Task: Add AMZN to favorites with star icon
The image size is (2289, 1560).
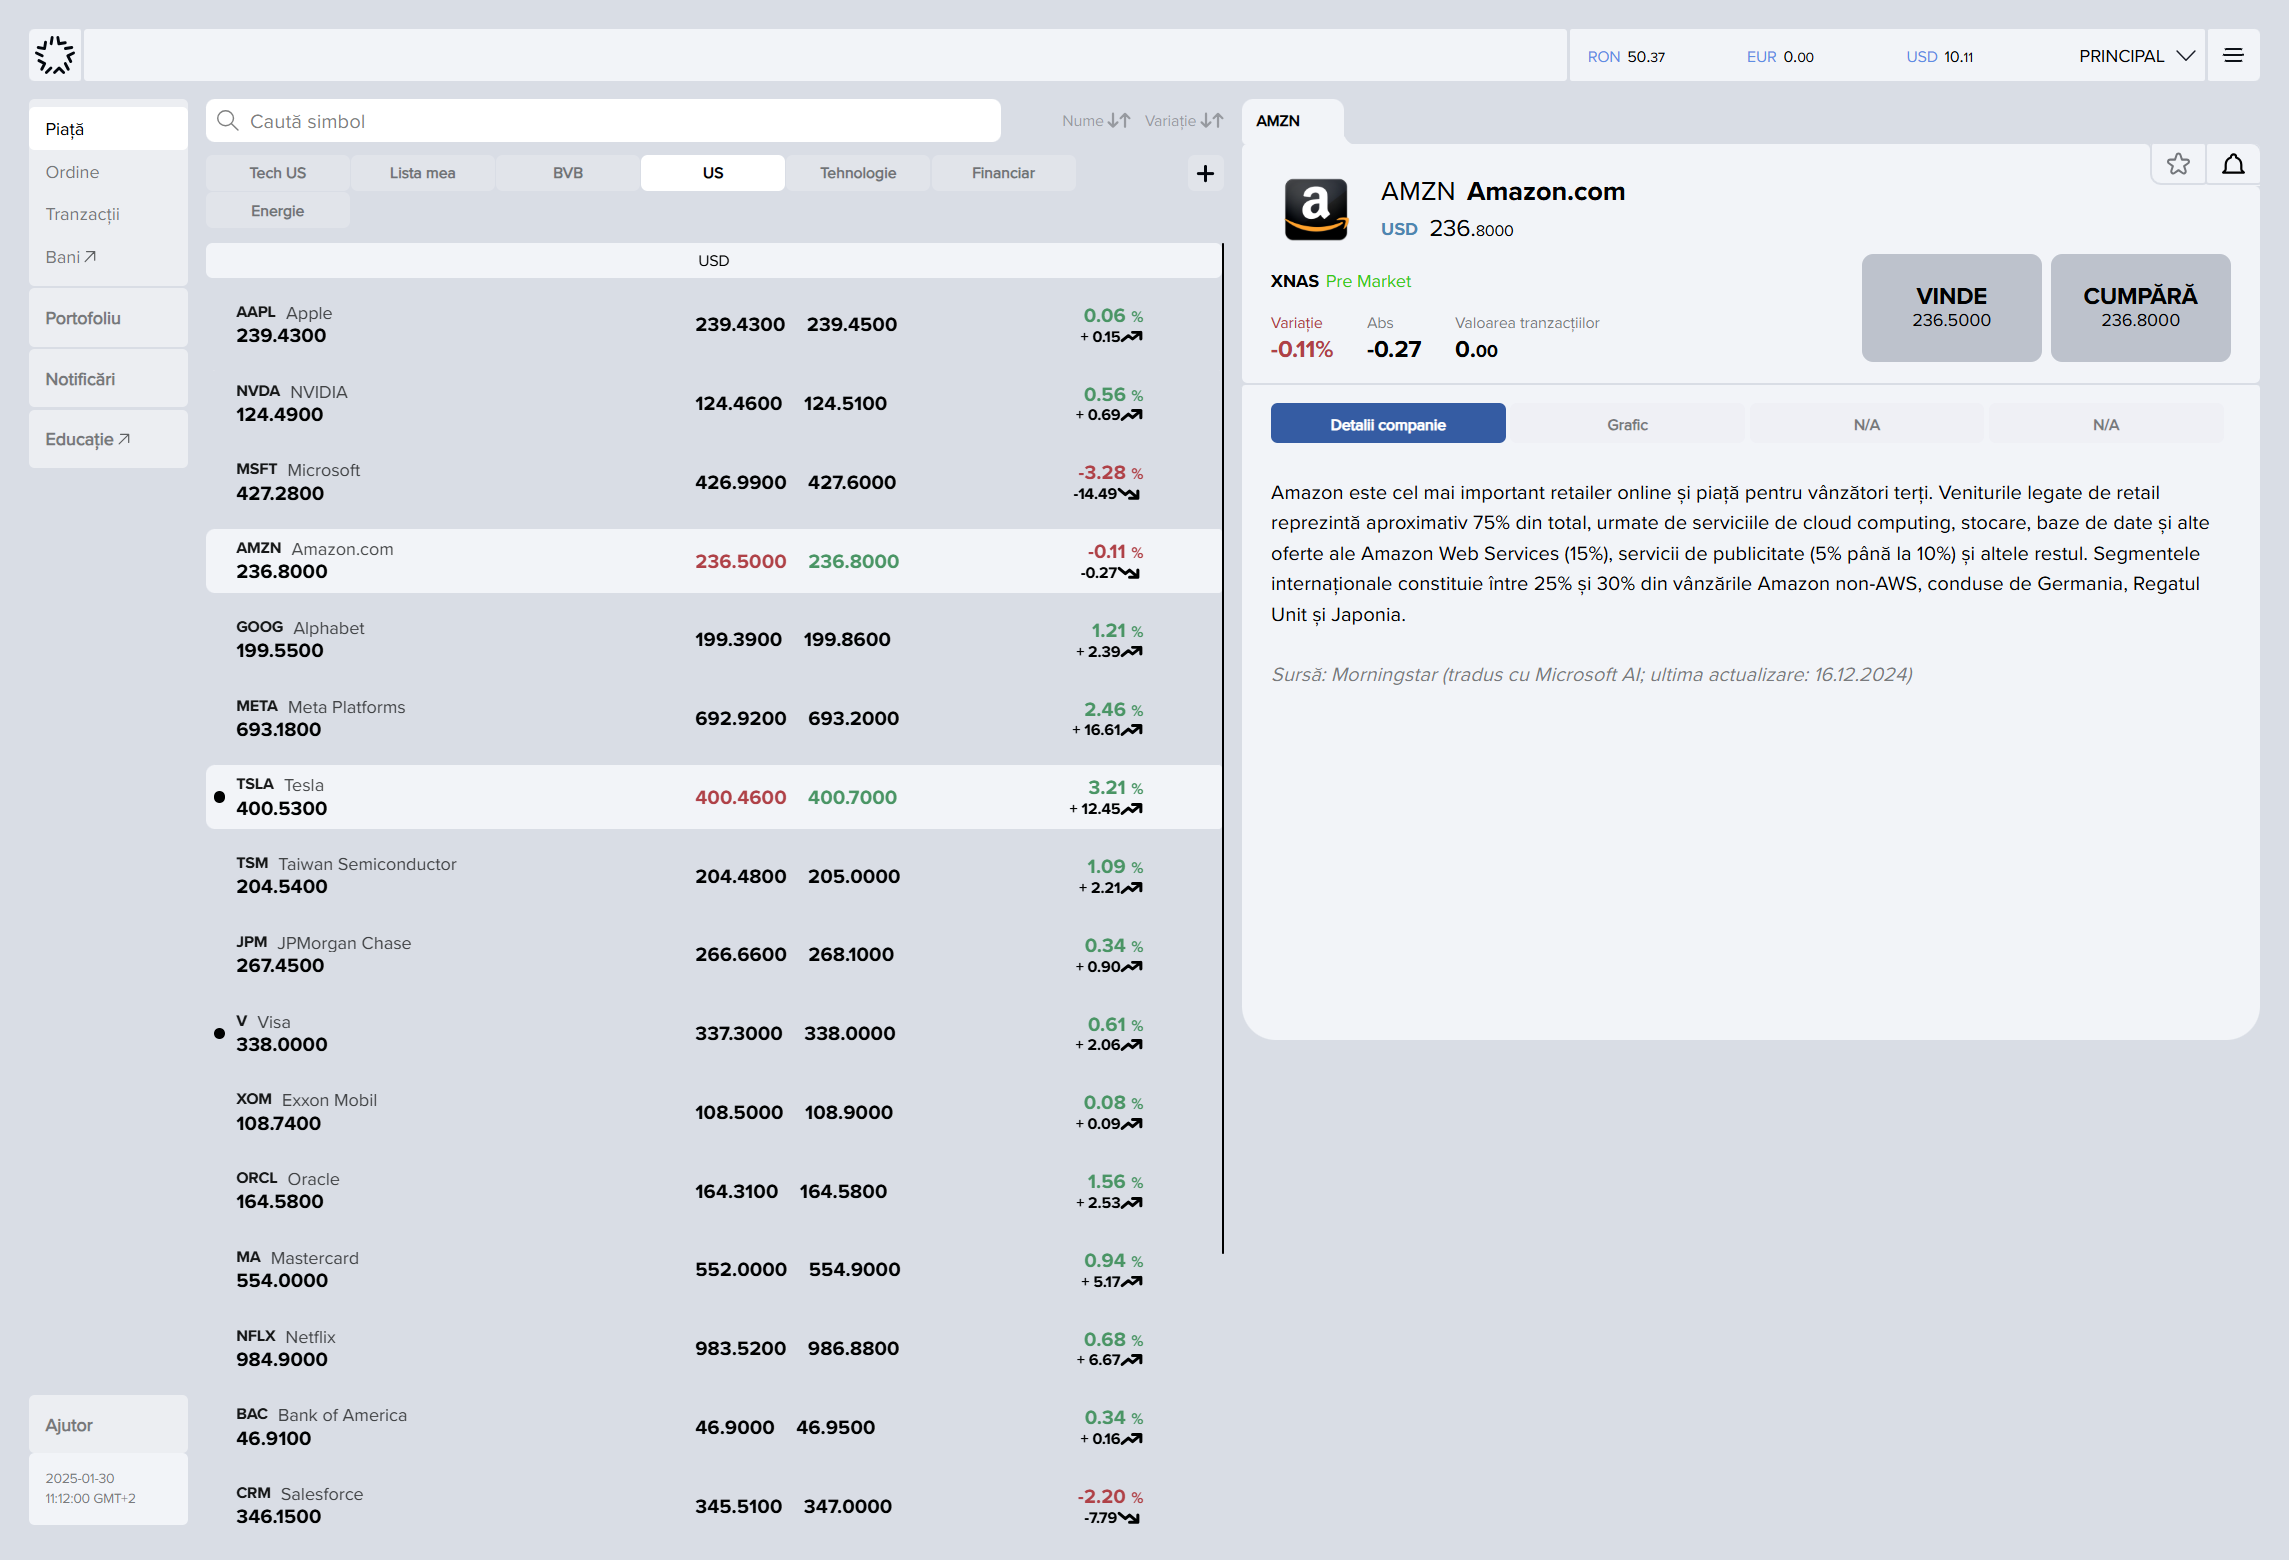Action: (x=2178, y=164)
